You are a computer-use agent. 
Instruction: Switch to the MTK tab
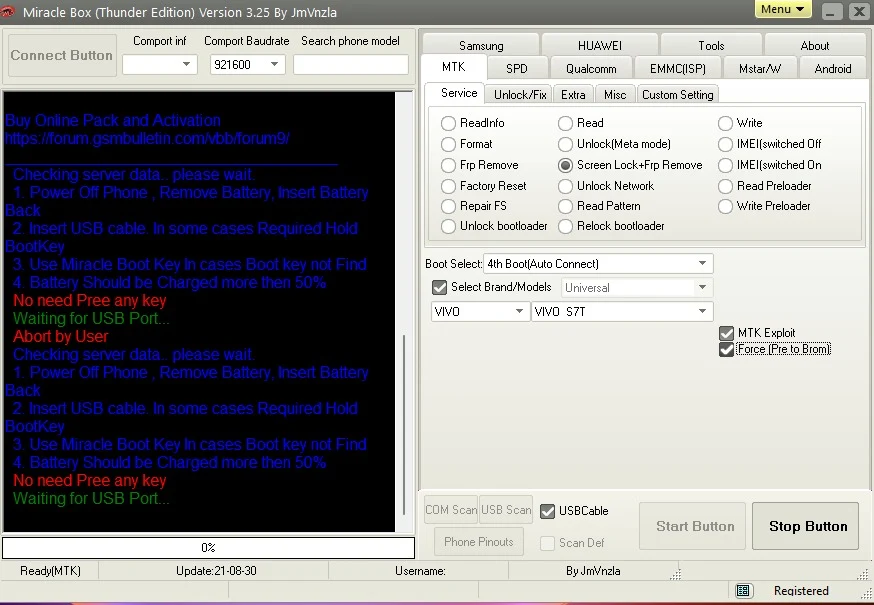coord(454,67)
